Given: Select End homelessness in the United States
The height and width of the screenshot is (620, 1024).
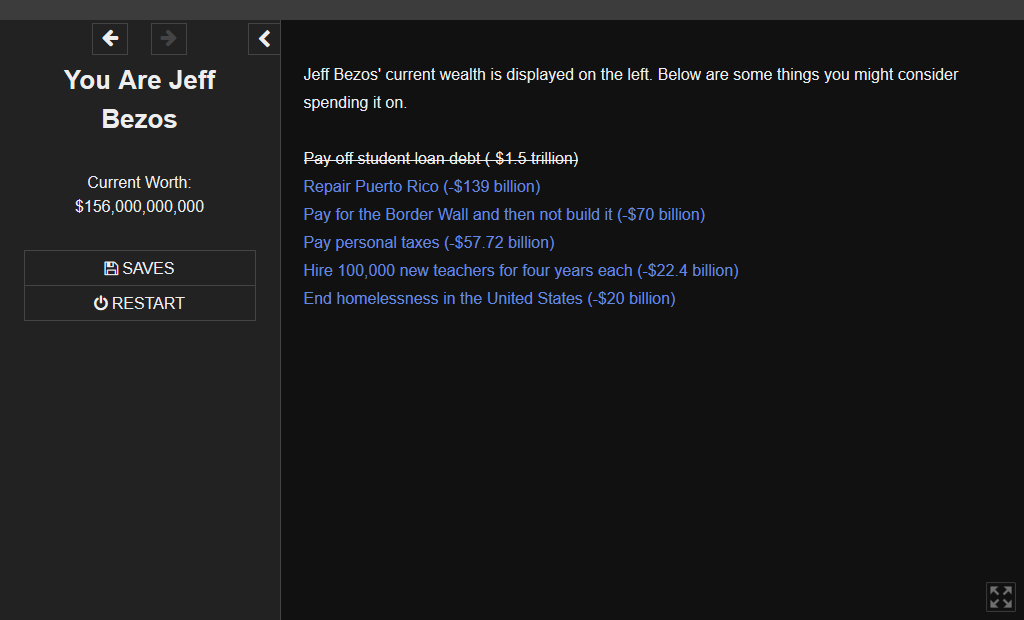Looking at the screenshot, I should tap(489, 298).
